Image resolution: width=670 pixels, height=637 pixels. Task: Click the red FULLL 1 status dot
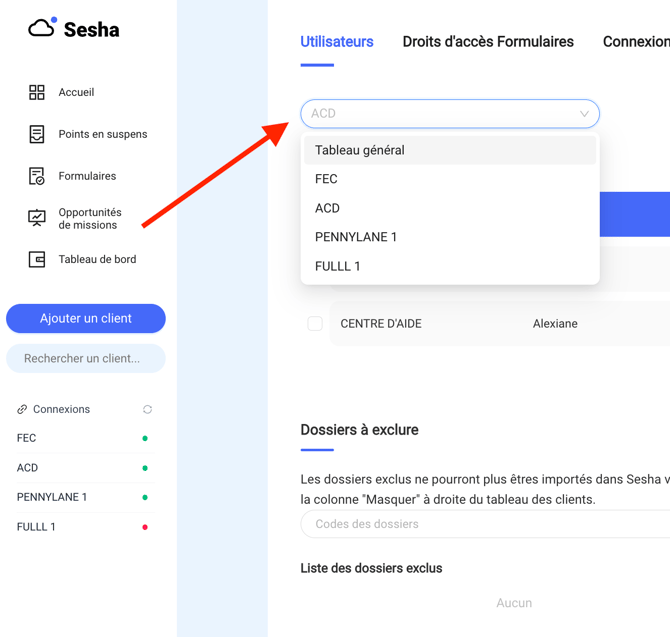145,527
